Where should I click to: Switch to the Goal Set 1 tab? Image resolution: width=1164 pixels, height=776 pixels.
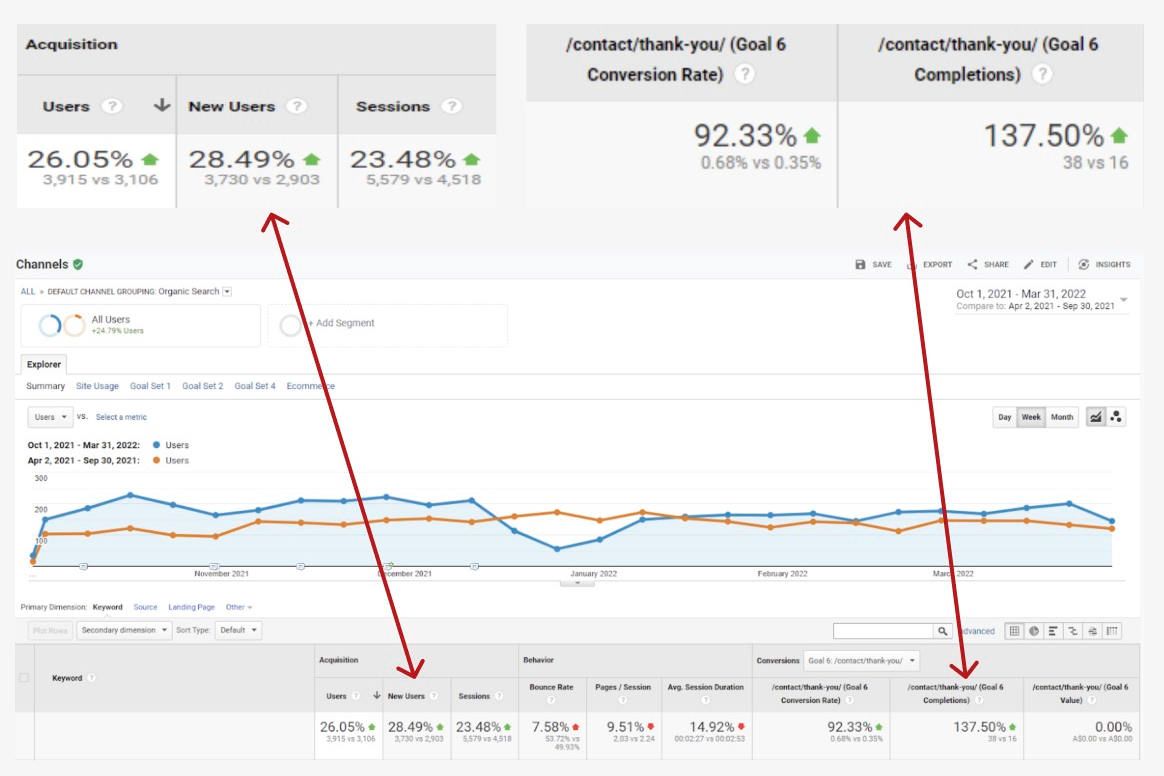click(x=150, y=386)
